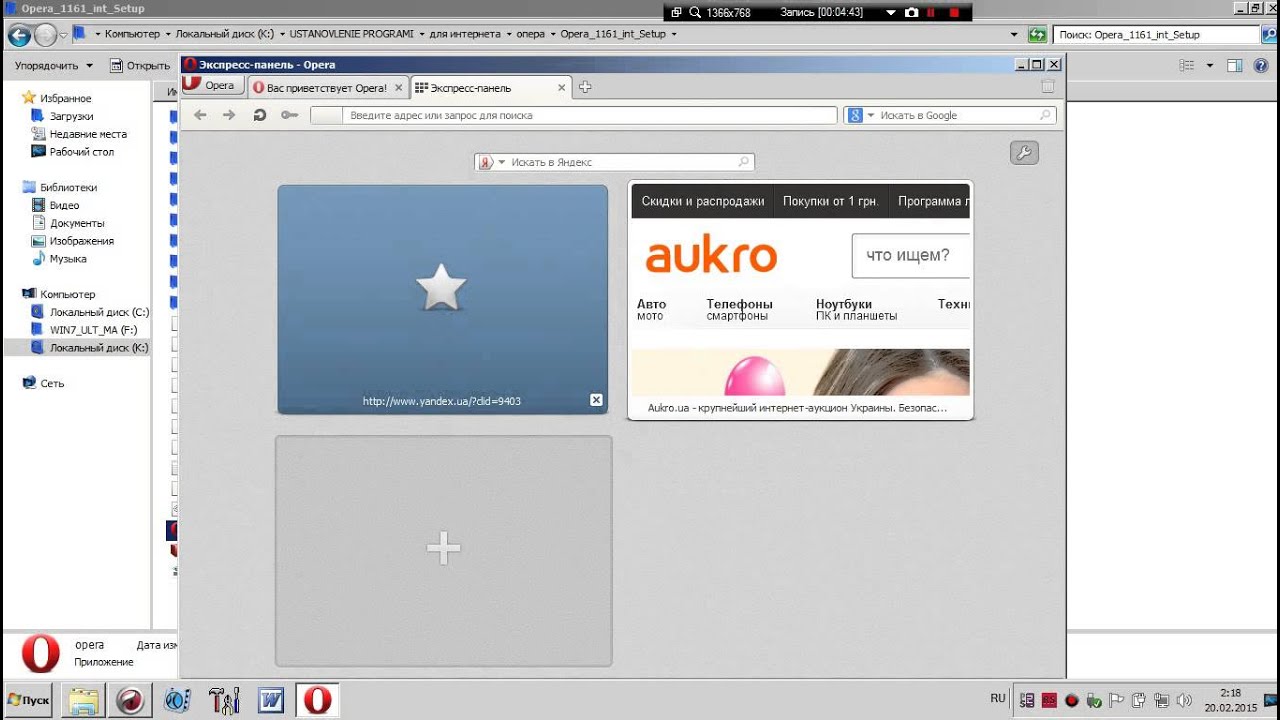This screenshot has height=720, width=1280.
Task: Open 'Документы' library in sidebar
Action: pos(67,223)
